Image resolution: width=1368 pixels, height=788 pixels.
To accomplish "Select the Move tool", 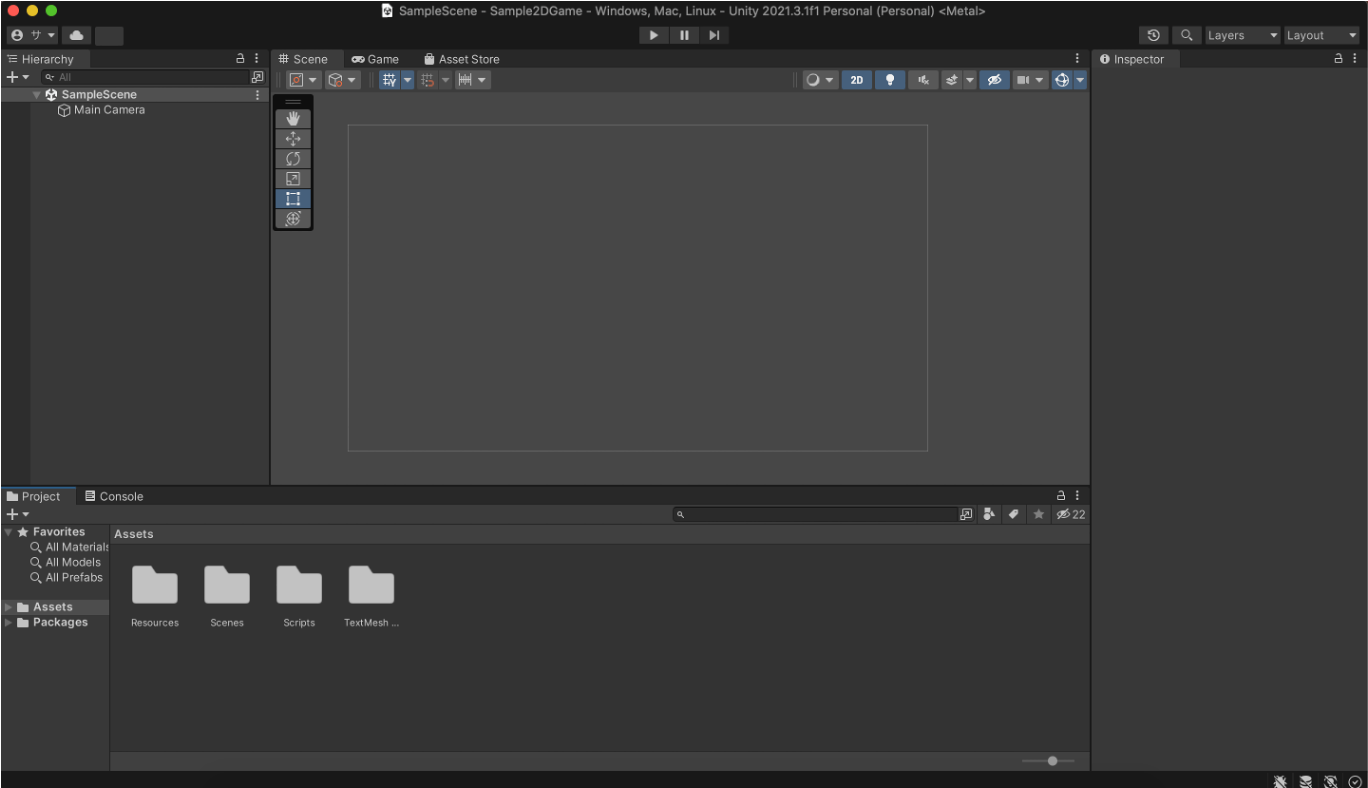I will [x=293, y=138].
